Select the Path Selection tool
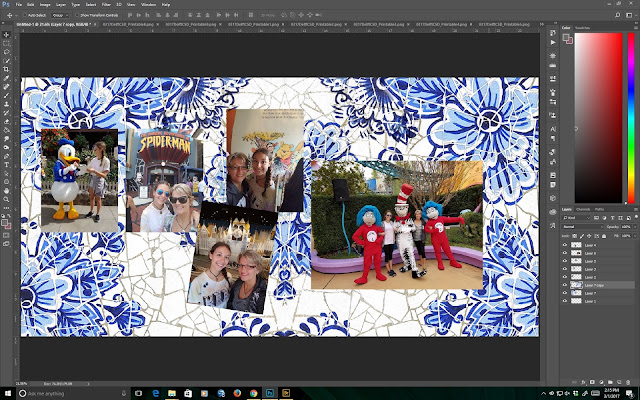This screenshot has width=640, height=400. pos(7,173)
